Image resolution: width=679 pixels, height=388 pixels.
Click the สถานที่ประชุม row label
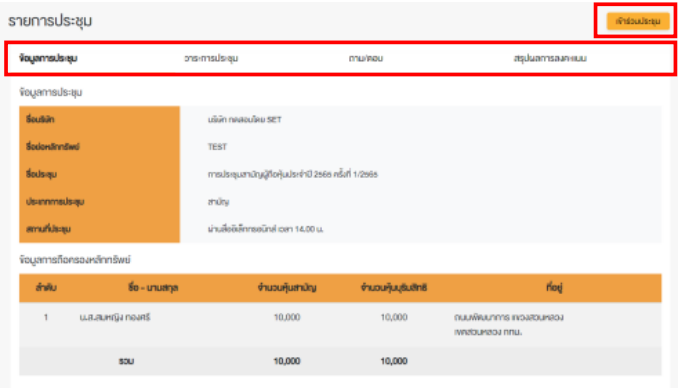click(x=48, y=229)
